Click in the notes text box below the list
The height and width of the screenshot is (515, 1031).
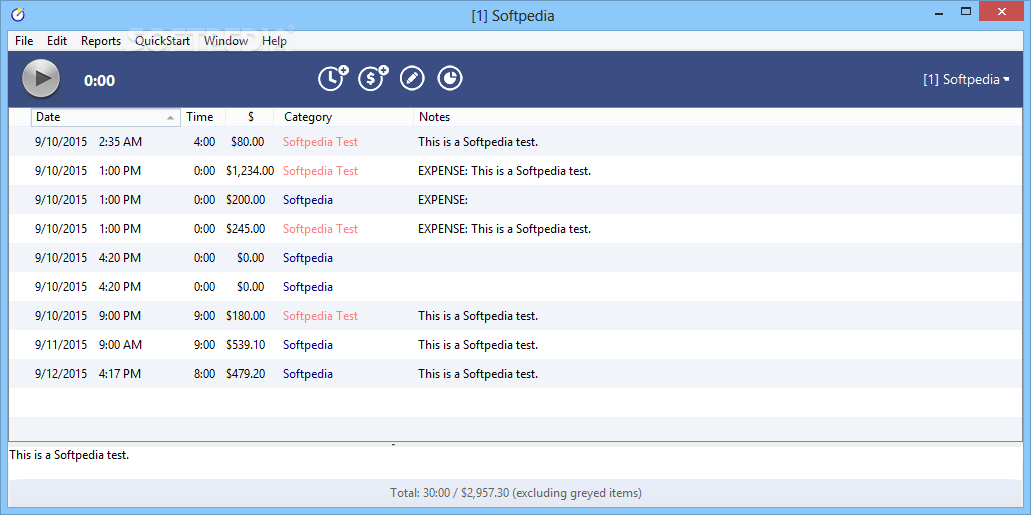pos(516,463)
